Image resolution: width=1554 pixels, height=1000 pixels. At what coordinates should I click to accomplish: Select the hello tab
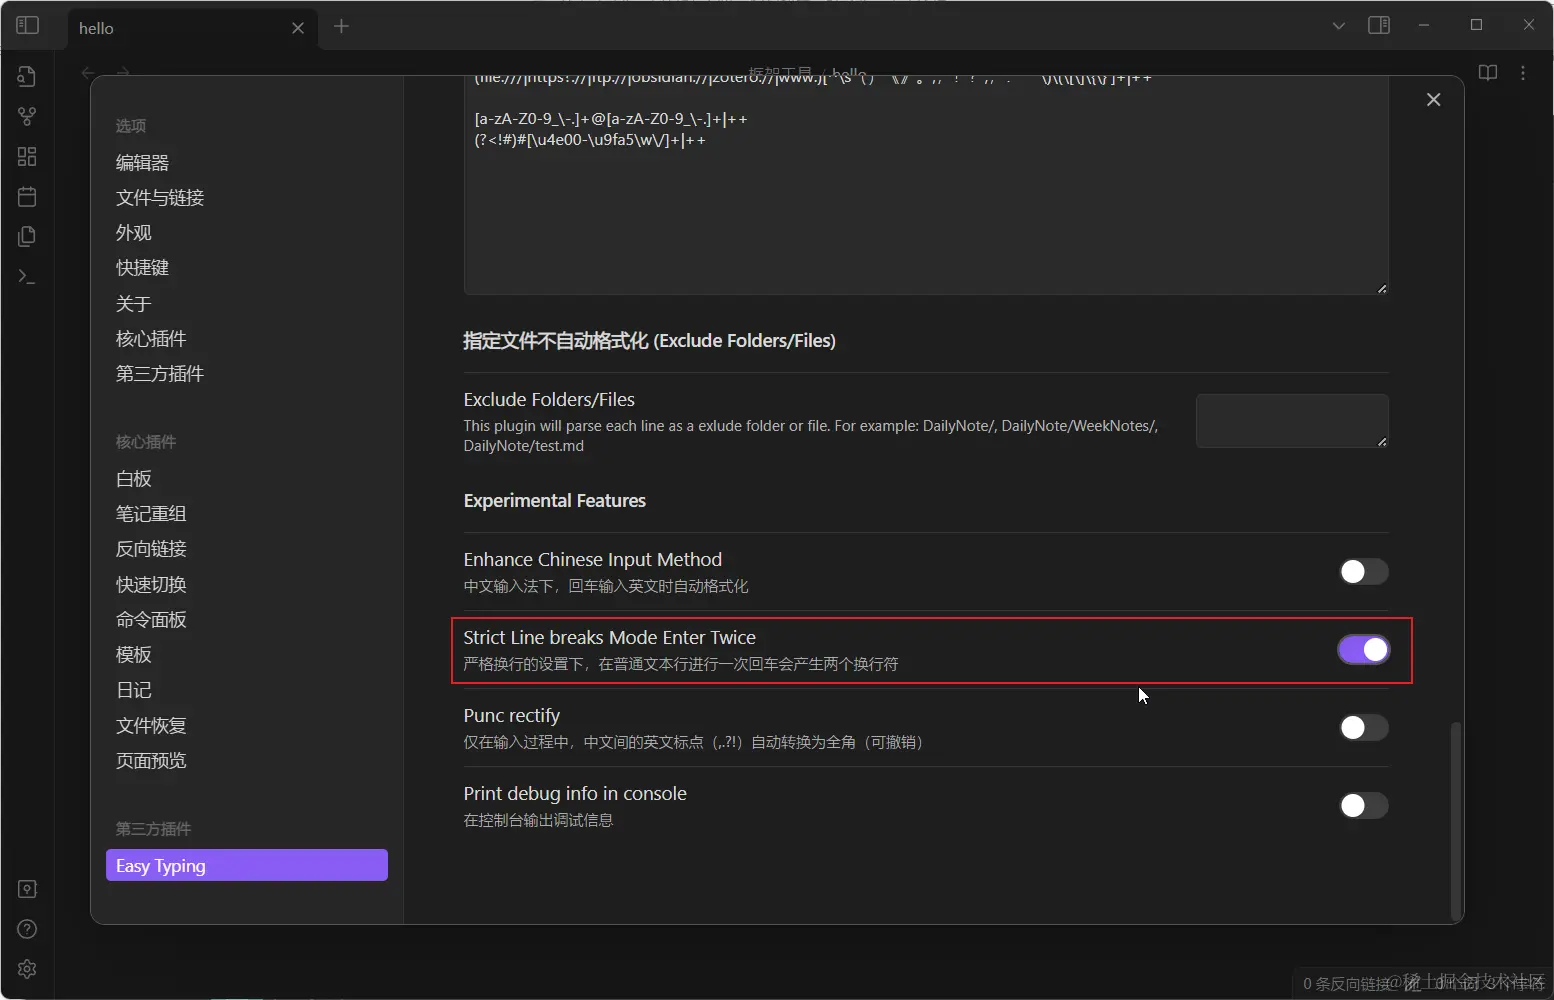point(193,28)
